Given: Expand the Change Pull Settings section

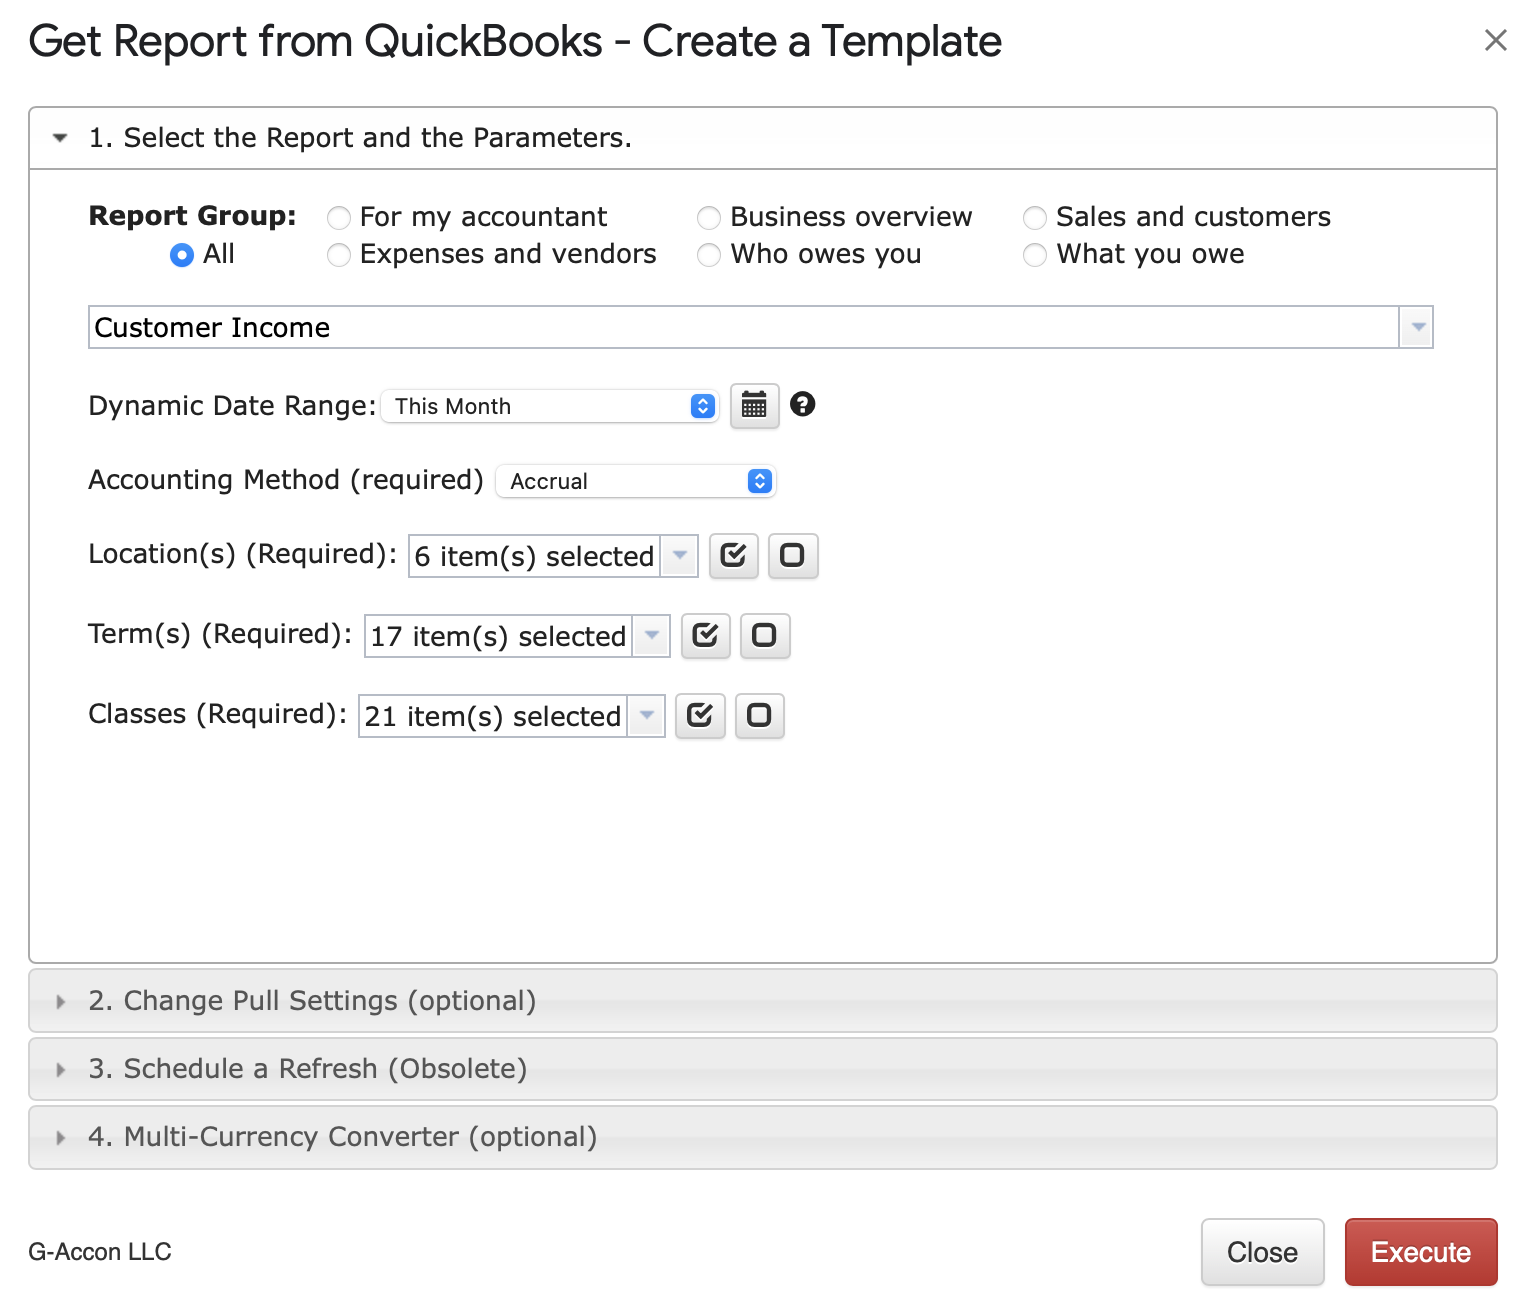Looking at the screenshot, I should [x=312, y=1001].
